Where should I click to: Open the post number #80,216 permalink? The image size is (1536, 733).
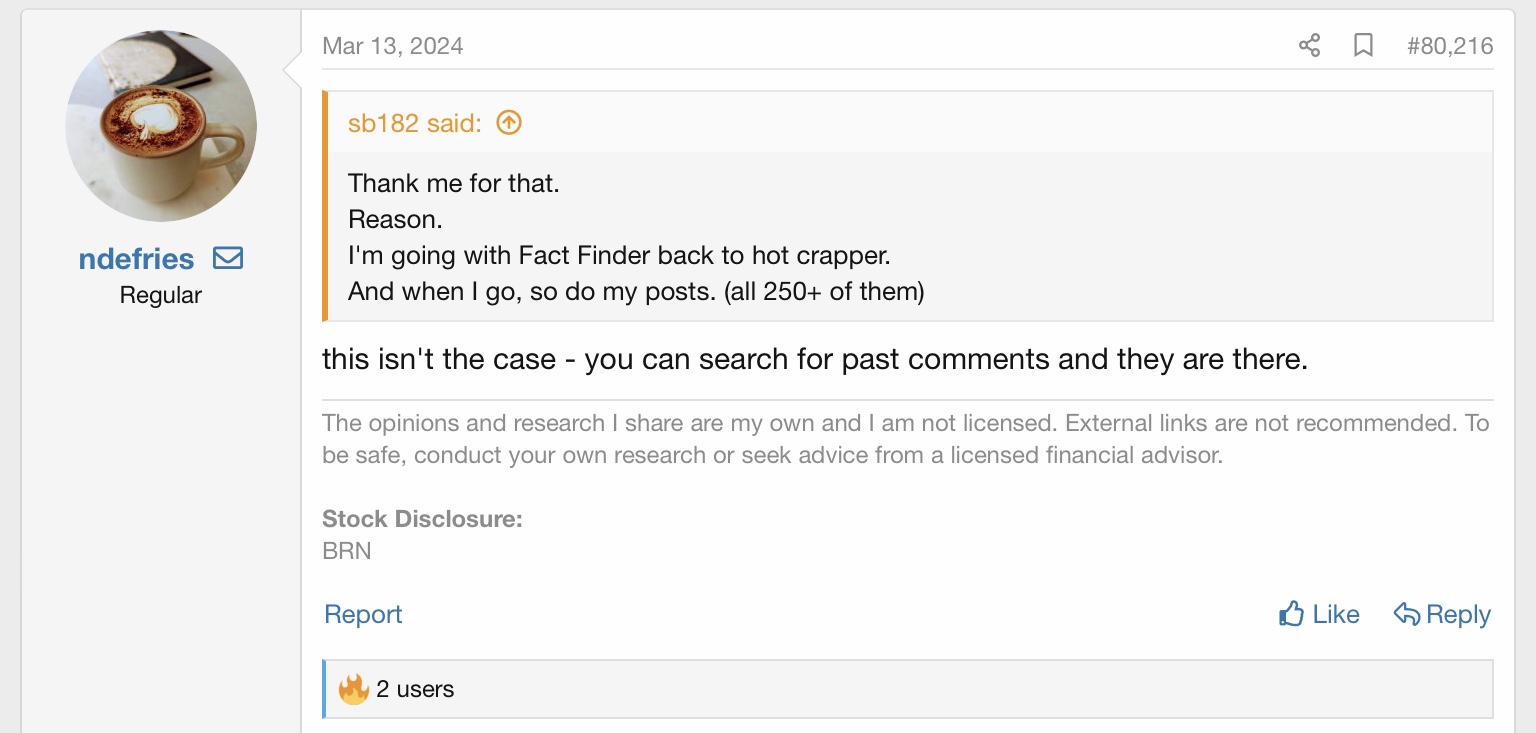[x=1449, y=45]
